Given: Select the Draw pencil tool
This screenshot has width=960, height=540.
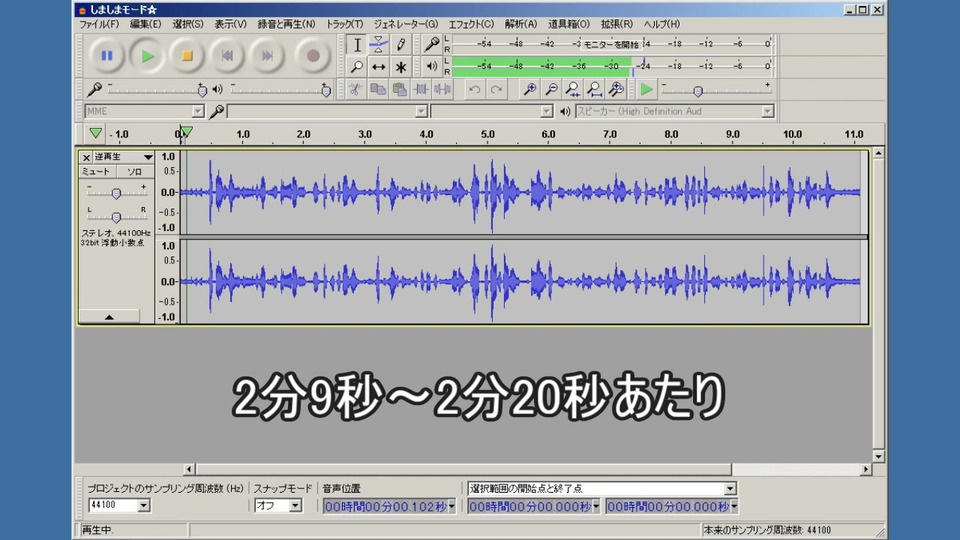Looking at the screenshot, I should click(x=401, y=45).
